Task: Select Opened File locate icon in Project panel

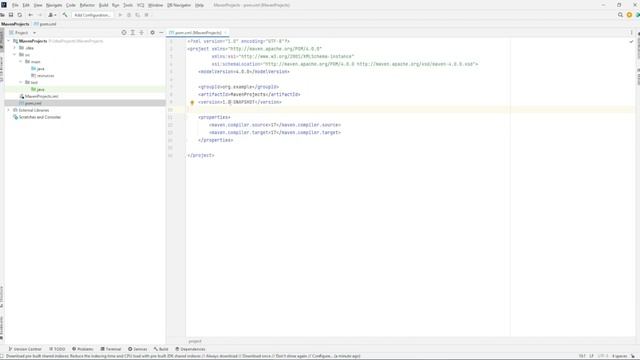Action: [124, 33]
